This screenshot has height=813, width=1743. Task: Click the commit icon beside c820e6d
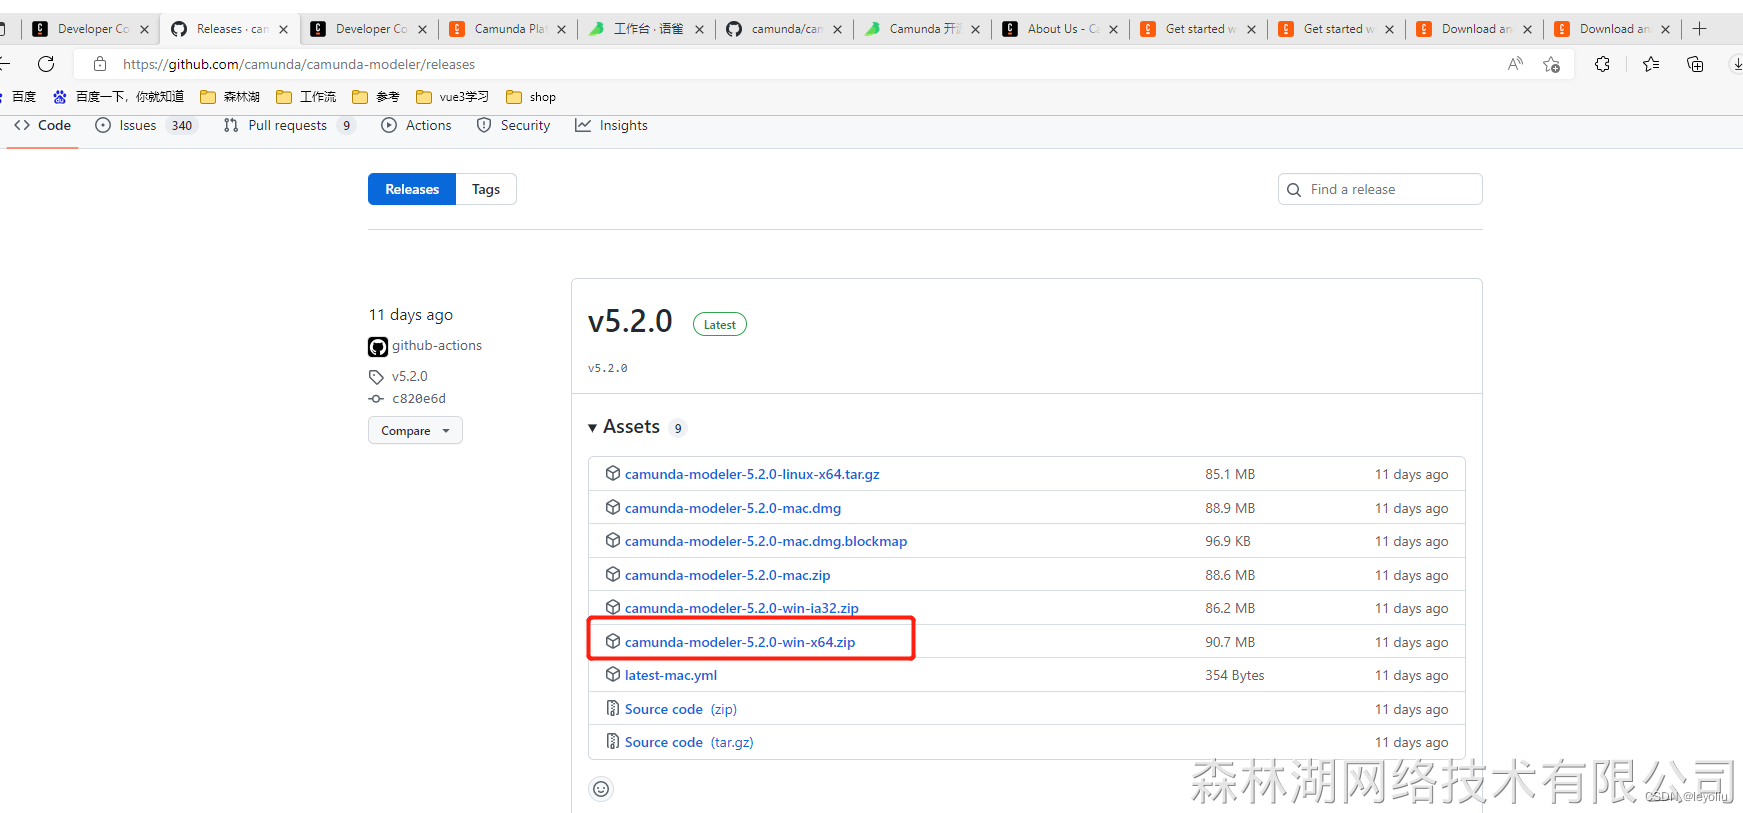click(376, 399)
